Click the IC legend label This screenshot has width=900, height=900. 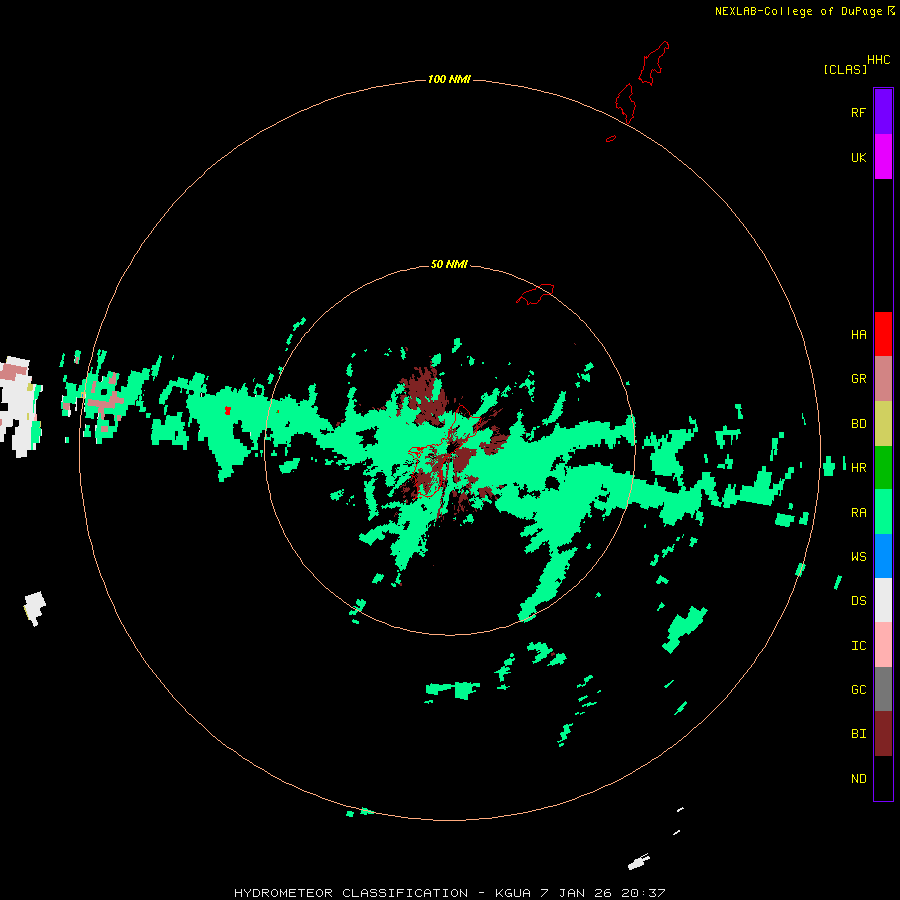pos(858,646)
